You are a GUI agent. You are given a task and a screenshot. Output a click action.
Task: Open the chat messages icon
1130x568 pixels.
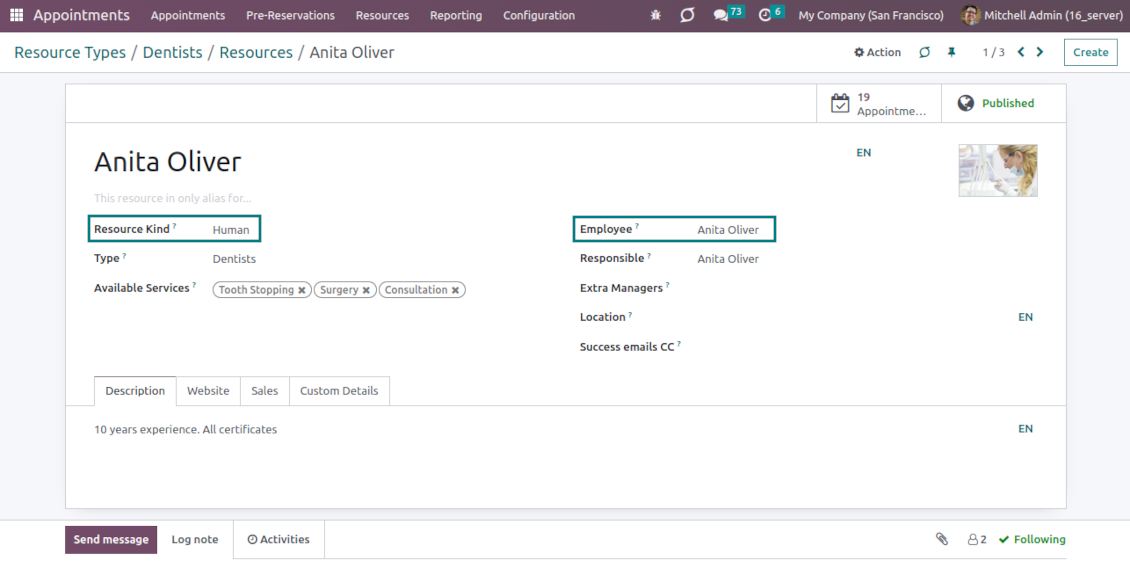721,15
